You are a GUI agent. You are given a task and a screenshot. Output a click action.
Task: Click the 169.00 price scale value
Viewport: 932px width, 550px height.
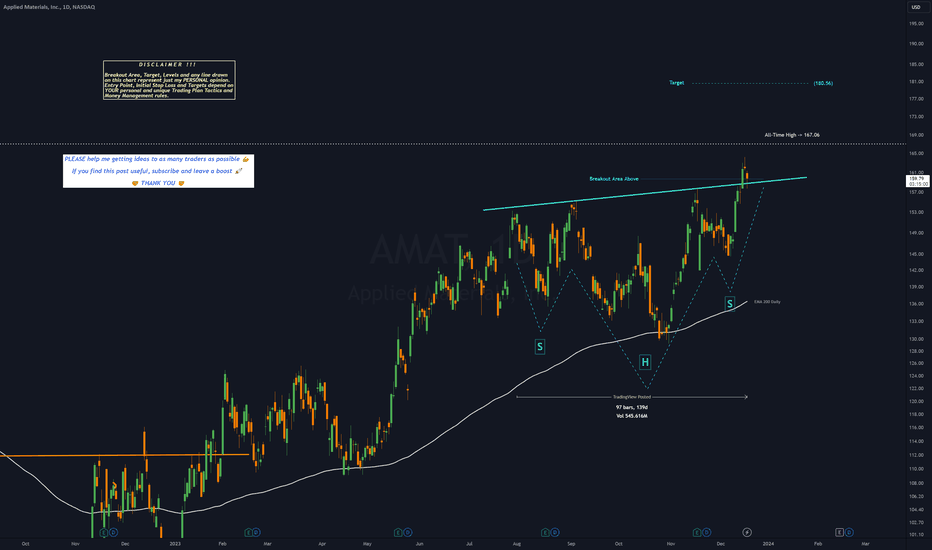[x=916, y=135]
